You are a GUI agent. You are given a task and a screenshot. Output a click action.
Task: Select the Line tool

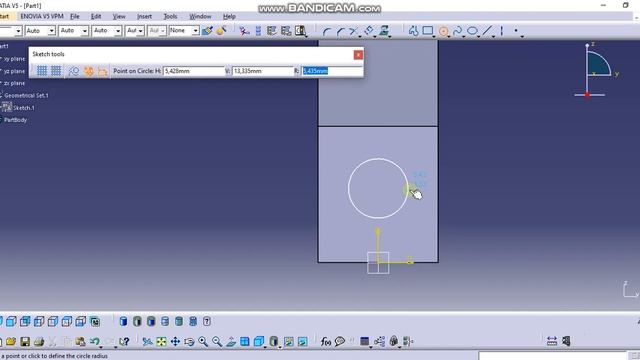pos(487,31)
